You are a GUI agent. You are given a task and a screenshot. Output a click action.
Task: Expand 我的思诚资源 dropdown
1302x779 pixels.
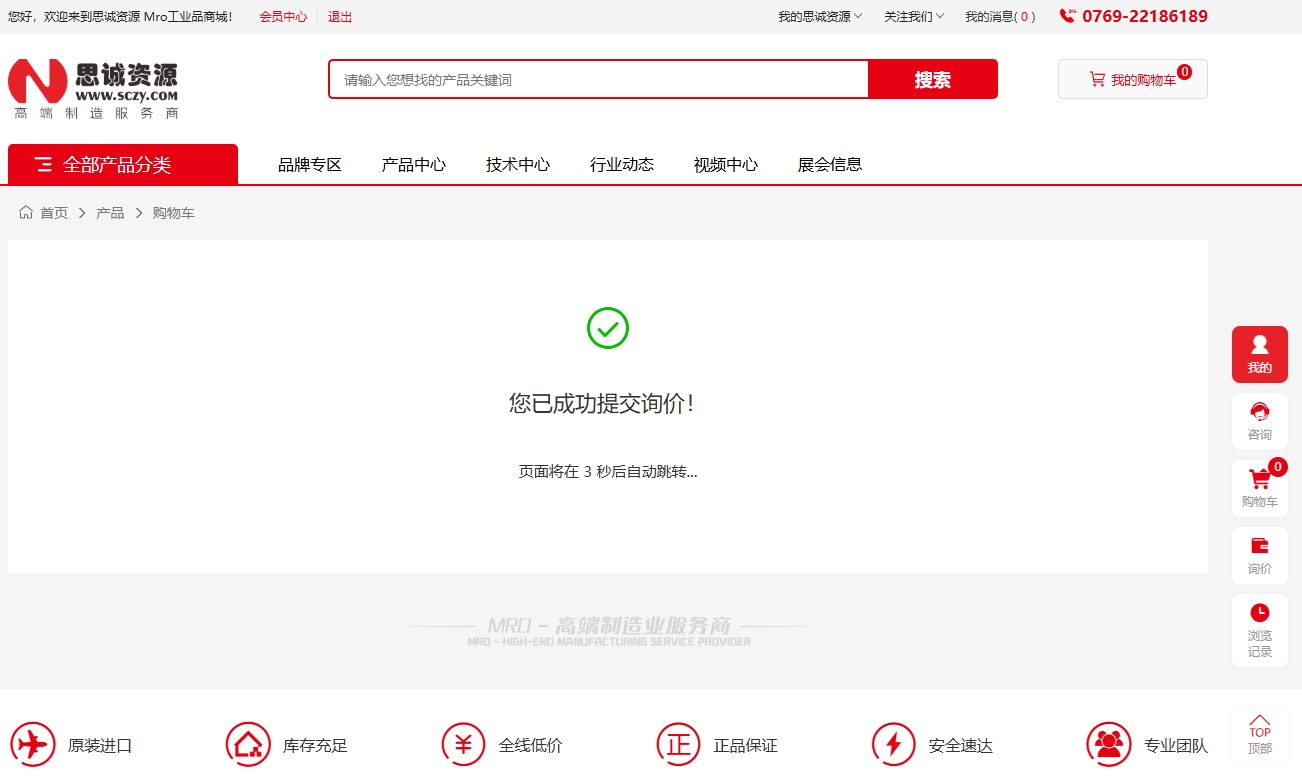[x=820, y=17]
